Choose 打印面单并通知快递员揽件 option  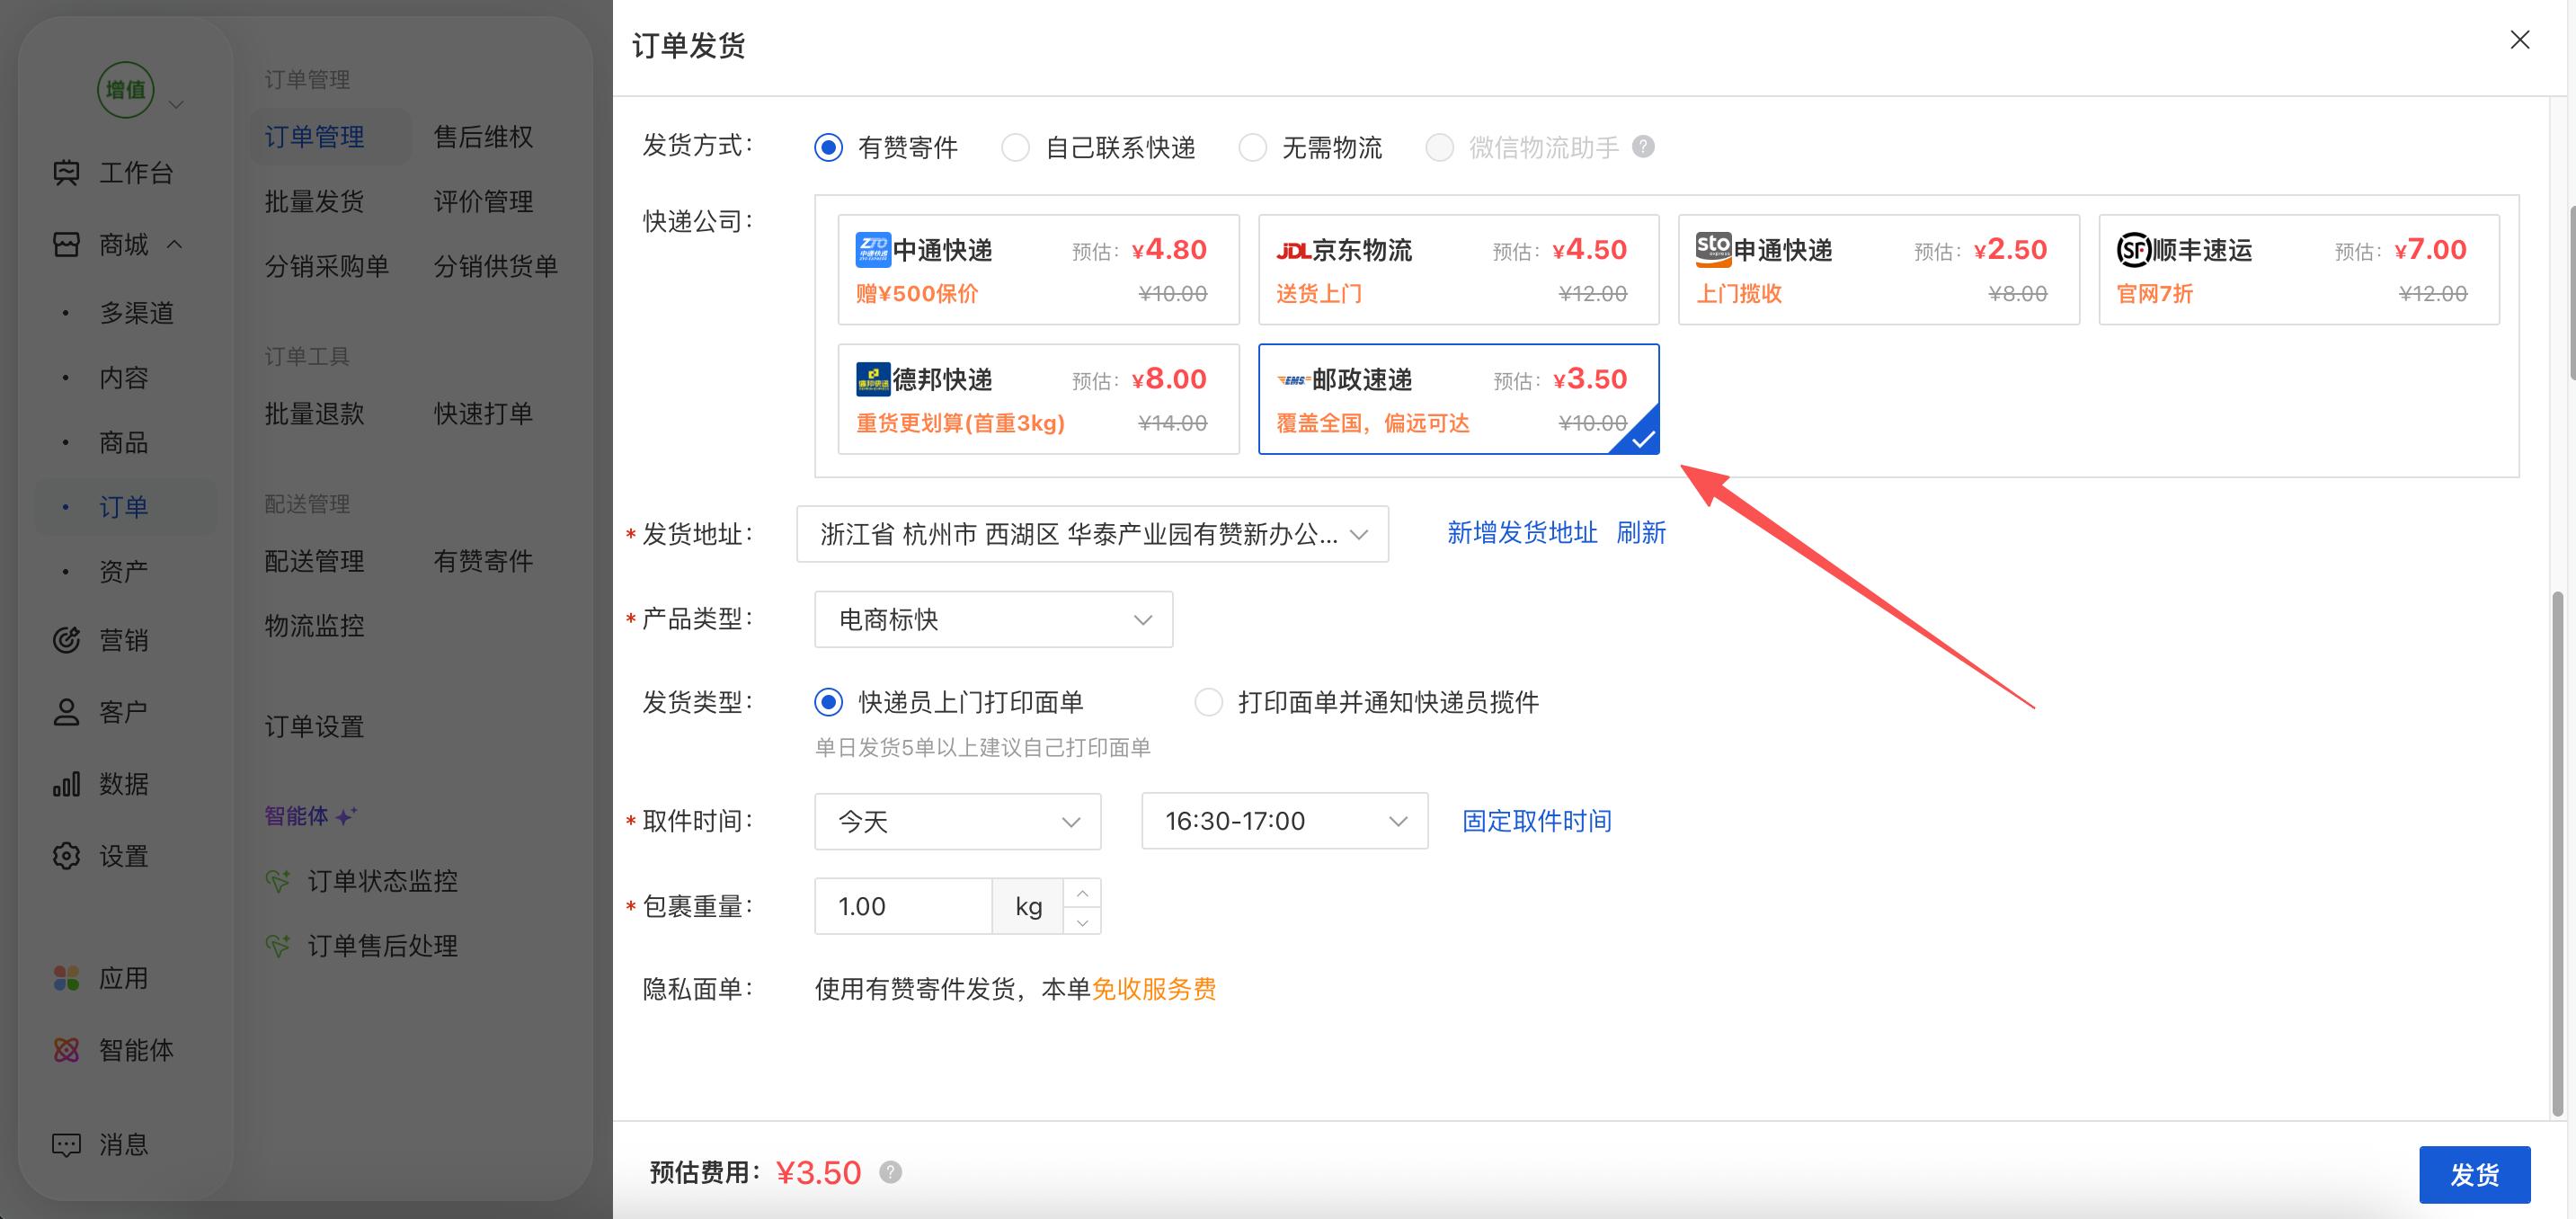click(1208, 703)
